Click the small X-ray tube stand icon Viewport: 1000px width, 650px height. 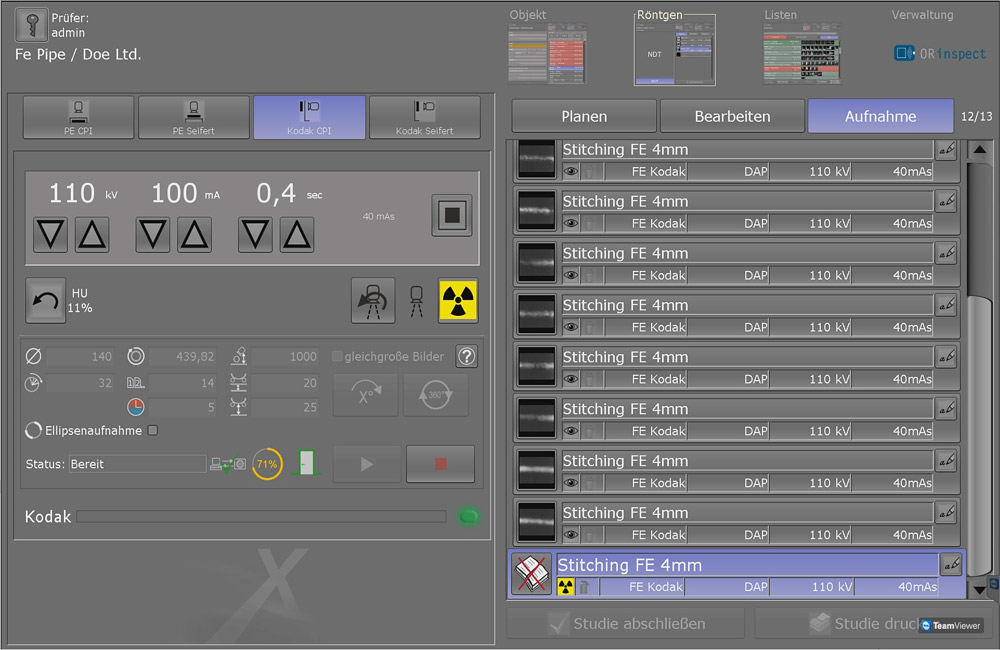coord(416,301)
